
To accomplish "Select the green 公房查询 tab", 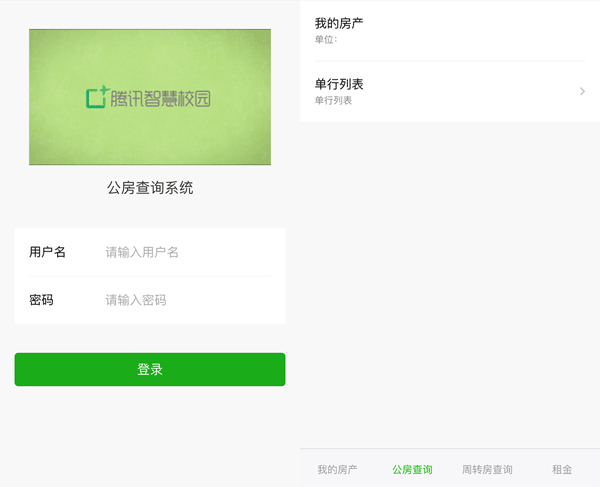I will [412, 469].
